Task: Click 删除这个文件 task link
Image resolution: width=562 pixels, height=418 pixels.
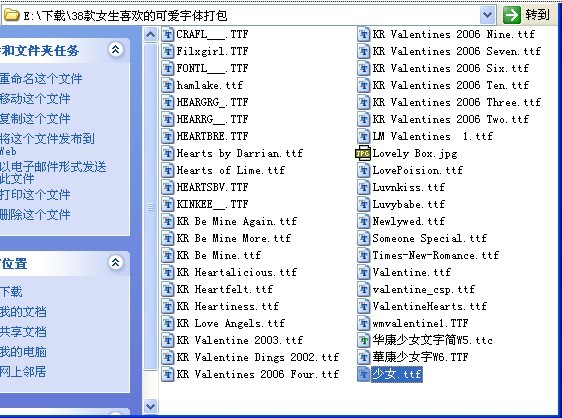Action: 35,215
